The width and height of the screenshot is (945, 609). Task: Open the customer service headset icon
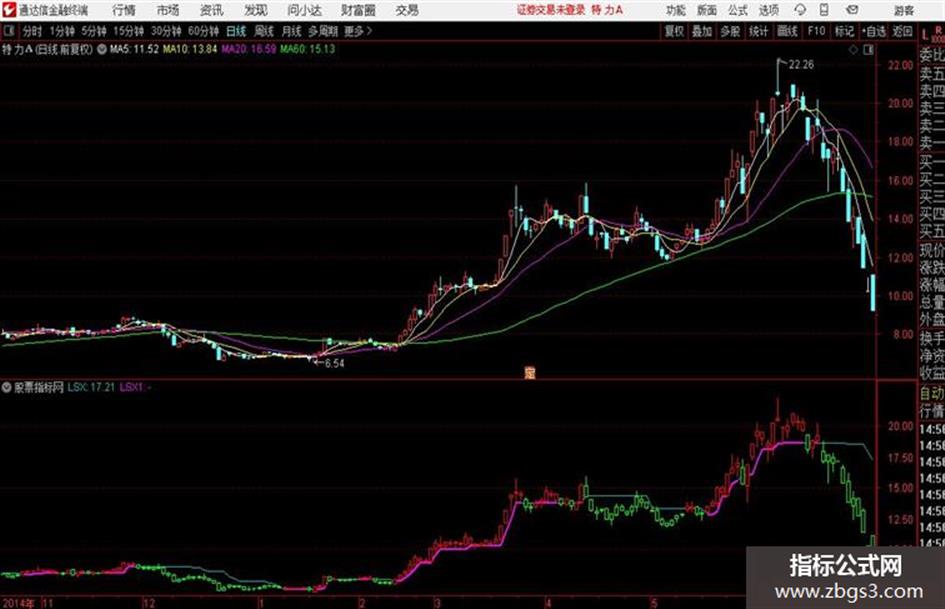[800, 10]
